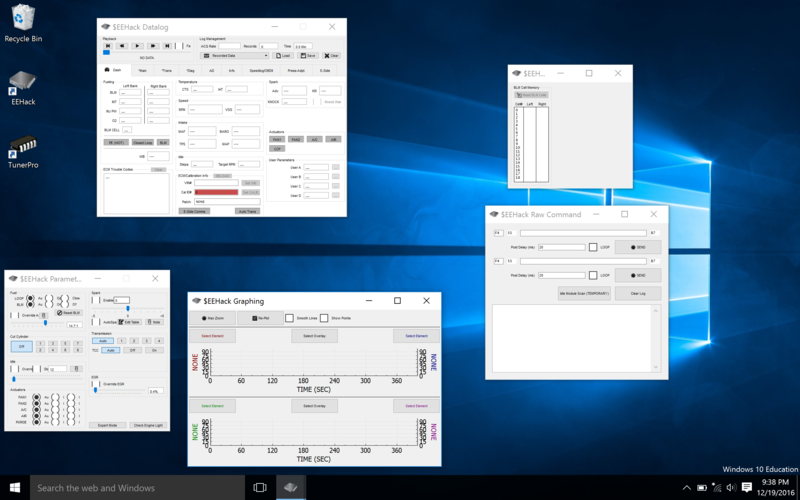This screenshot has height=500, width=800.
Task: Open the E-Side tab in Datalog
Action: pos(324,71)
